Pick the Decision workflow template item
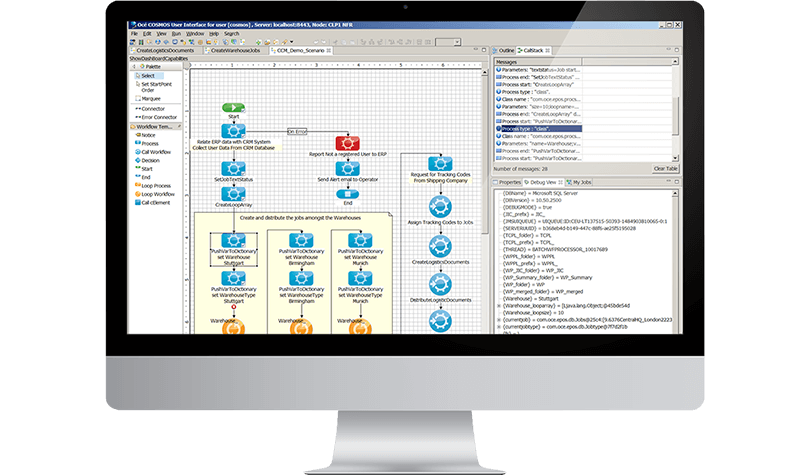The height and width of the screenshot is (475, 810). pos(149,160)
